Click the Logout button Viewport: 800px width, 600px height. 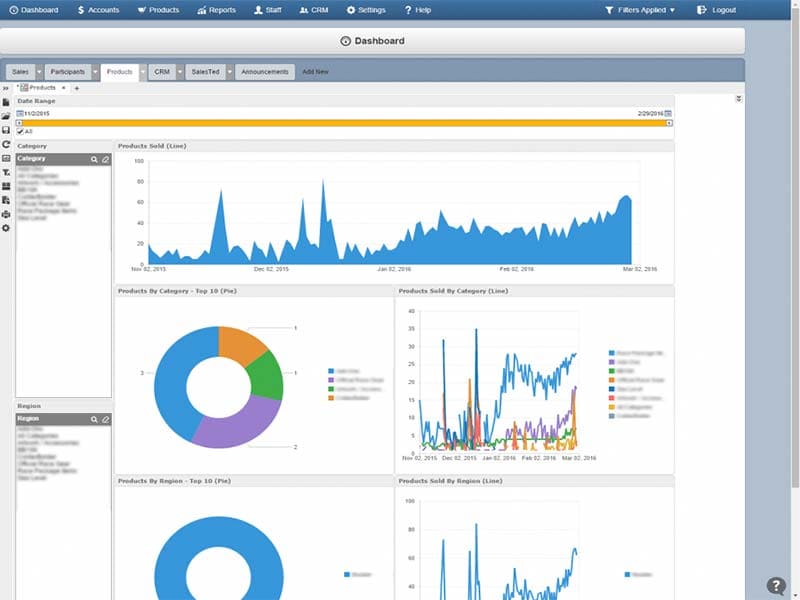click(716, 10)
